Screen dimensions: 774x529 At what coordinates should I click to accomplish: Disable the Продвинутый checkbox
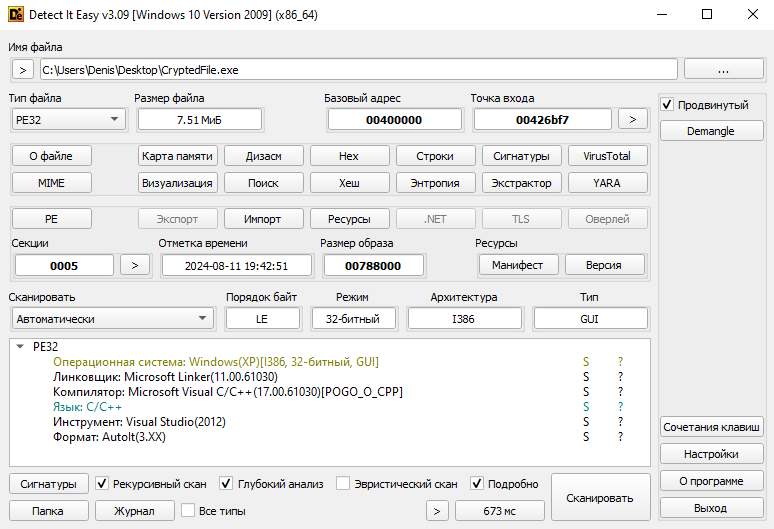667,105
